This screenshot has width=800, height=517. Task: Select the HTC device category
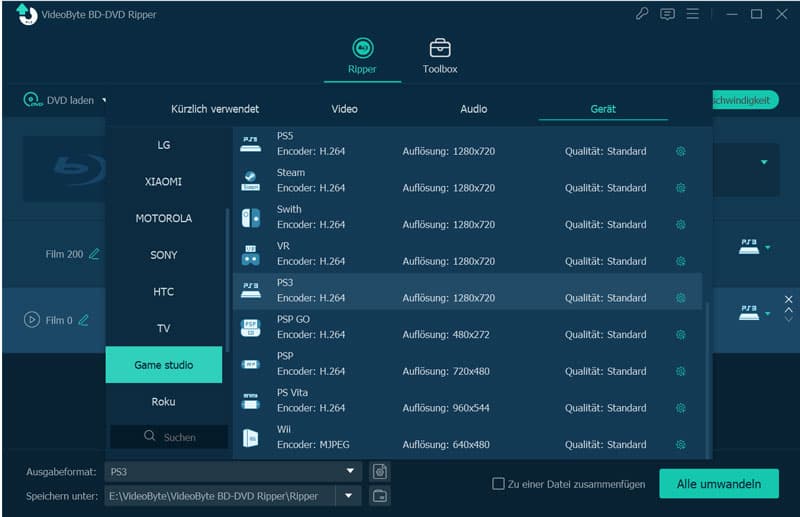click(x=164, y=292)
